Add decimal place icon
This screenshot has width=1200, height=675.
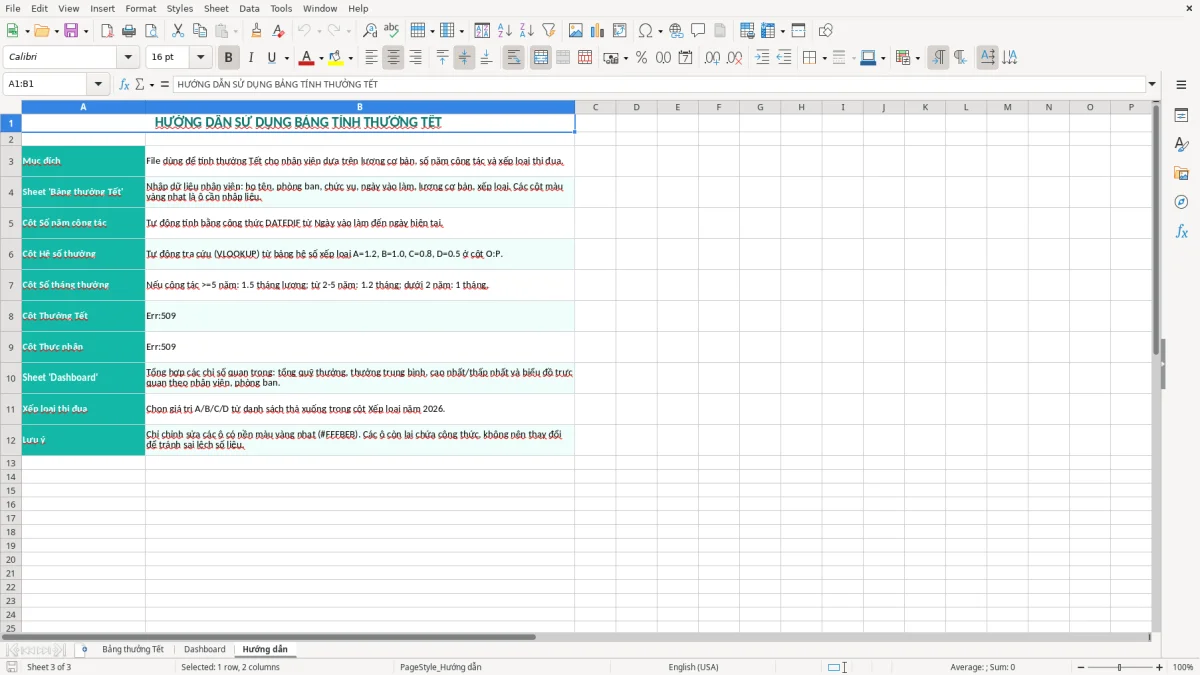point(712,58)
